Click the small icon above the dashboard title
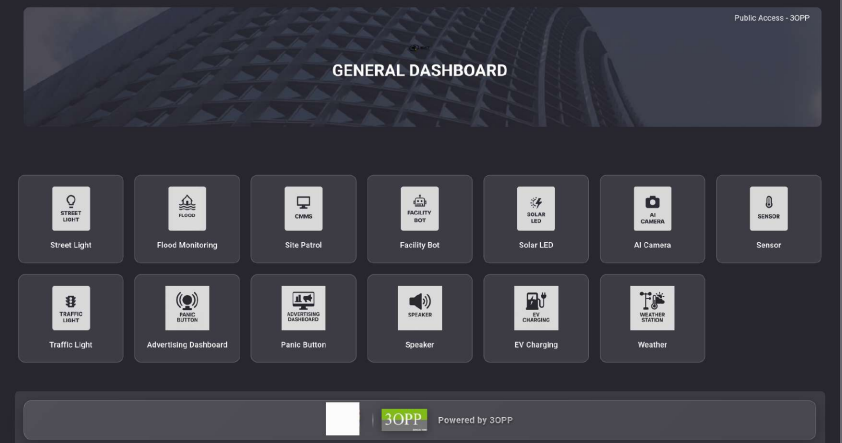Screen dimensions: 842x443 [x=418, y=48]
